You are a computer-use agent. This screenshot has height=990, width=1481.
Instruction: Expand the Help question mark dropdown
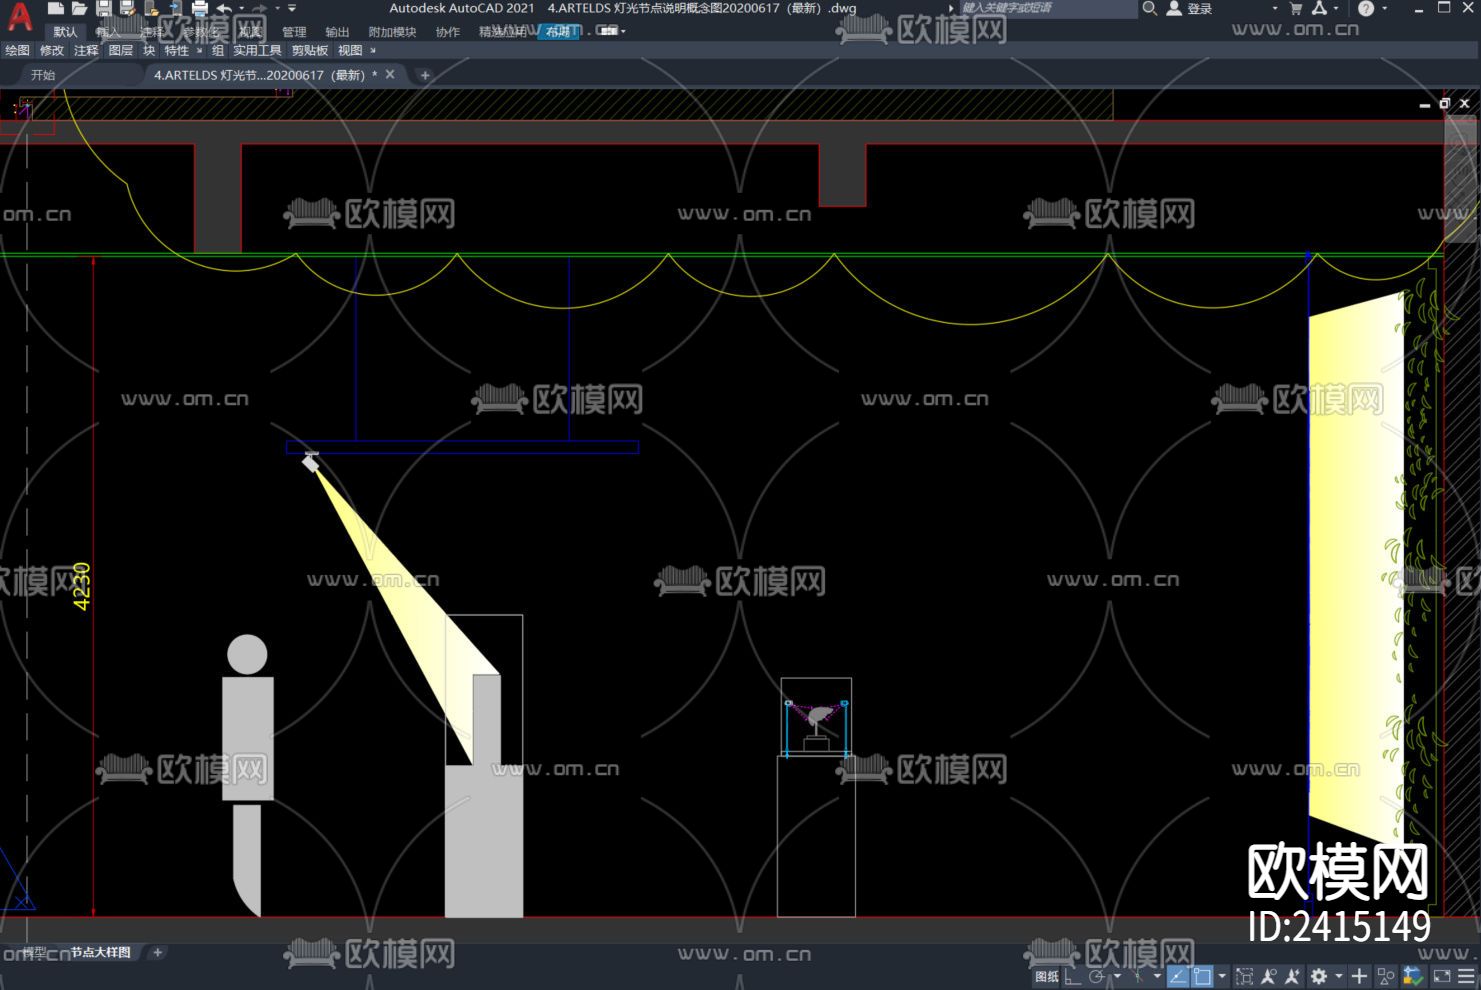(x=1385, y=8)
